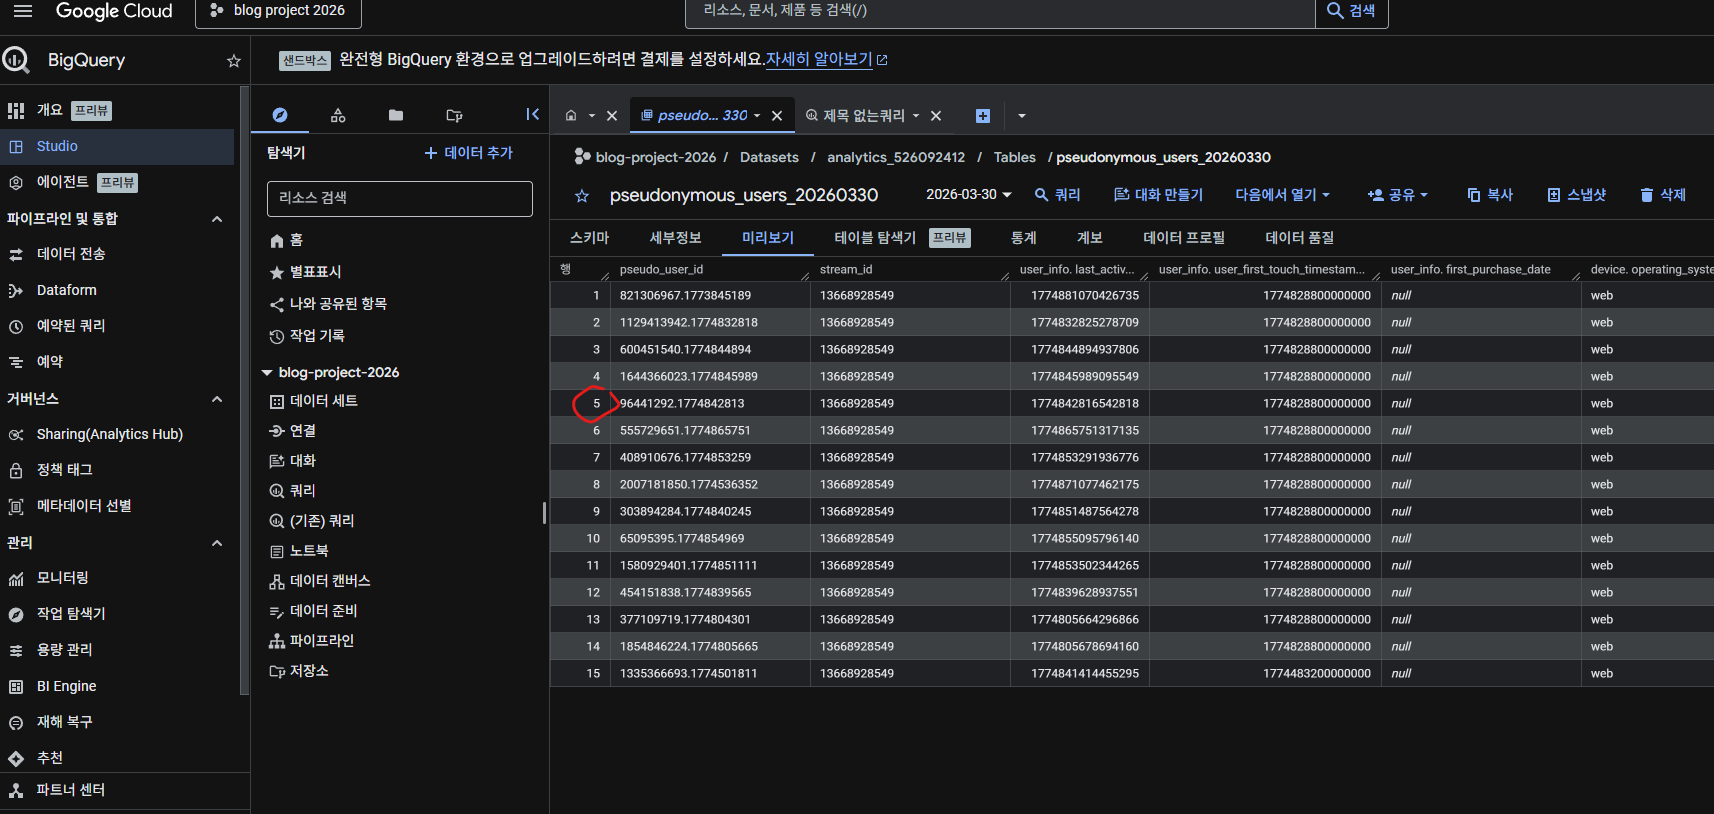
Task: Collapse the explorer panel with arrow icon
Action: (x=532, y=114)
